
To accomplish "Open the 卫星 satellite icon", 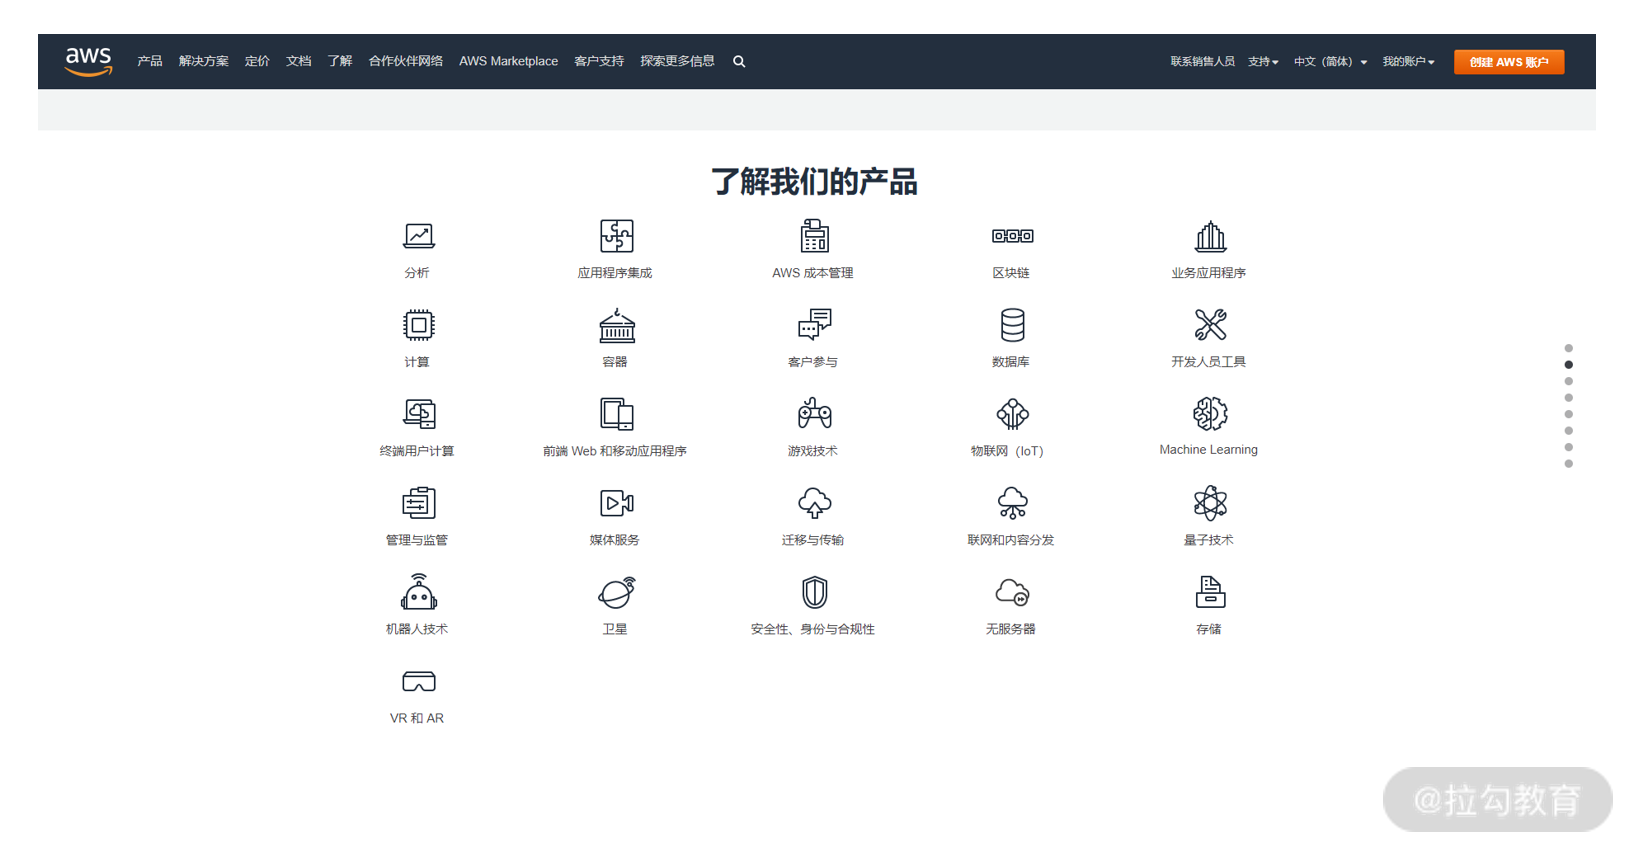I will click(616, 592).
